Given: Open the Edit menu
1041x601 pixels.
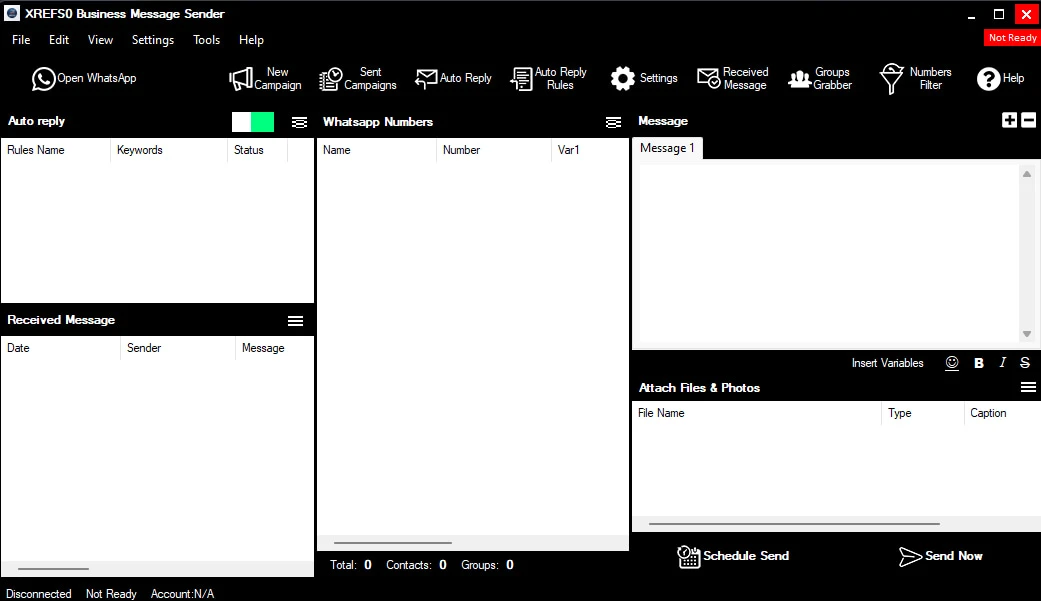Looking at the screenshot, I should 59,40.
